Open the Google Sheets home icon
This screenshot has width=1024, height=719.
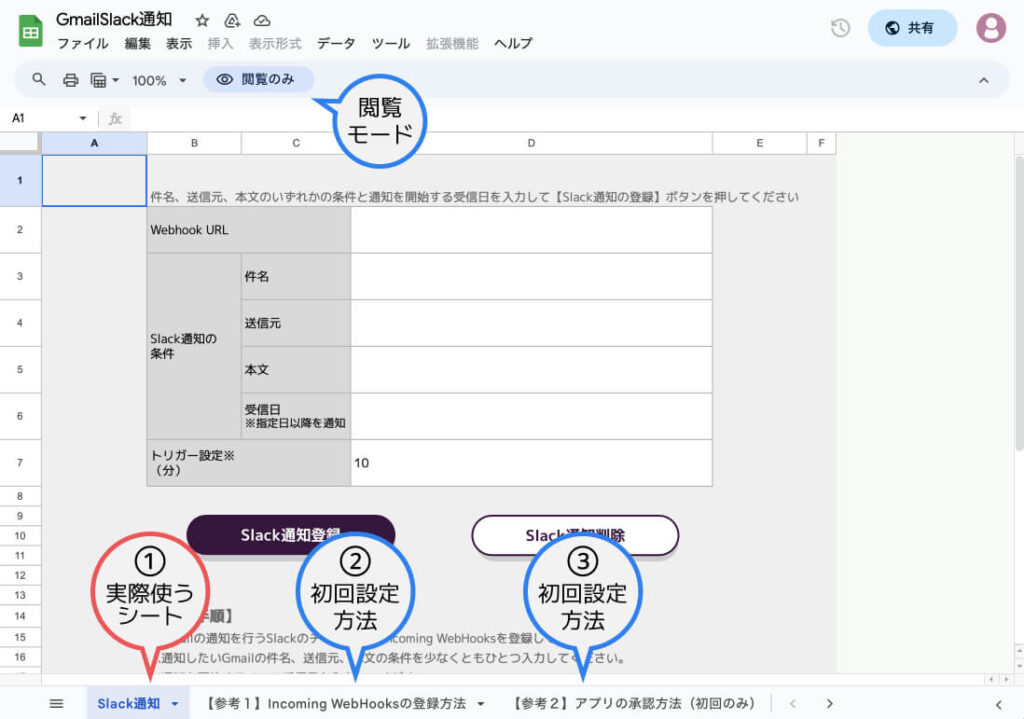pos(30,31)
